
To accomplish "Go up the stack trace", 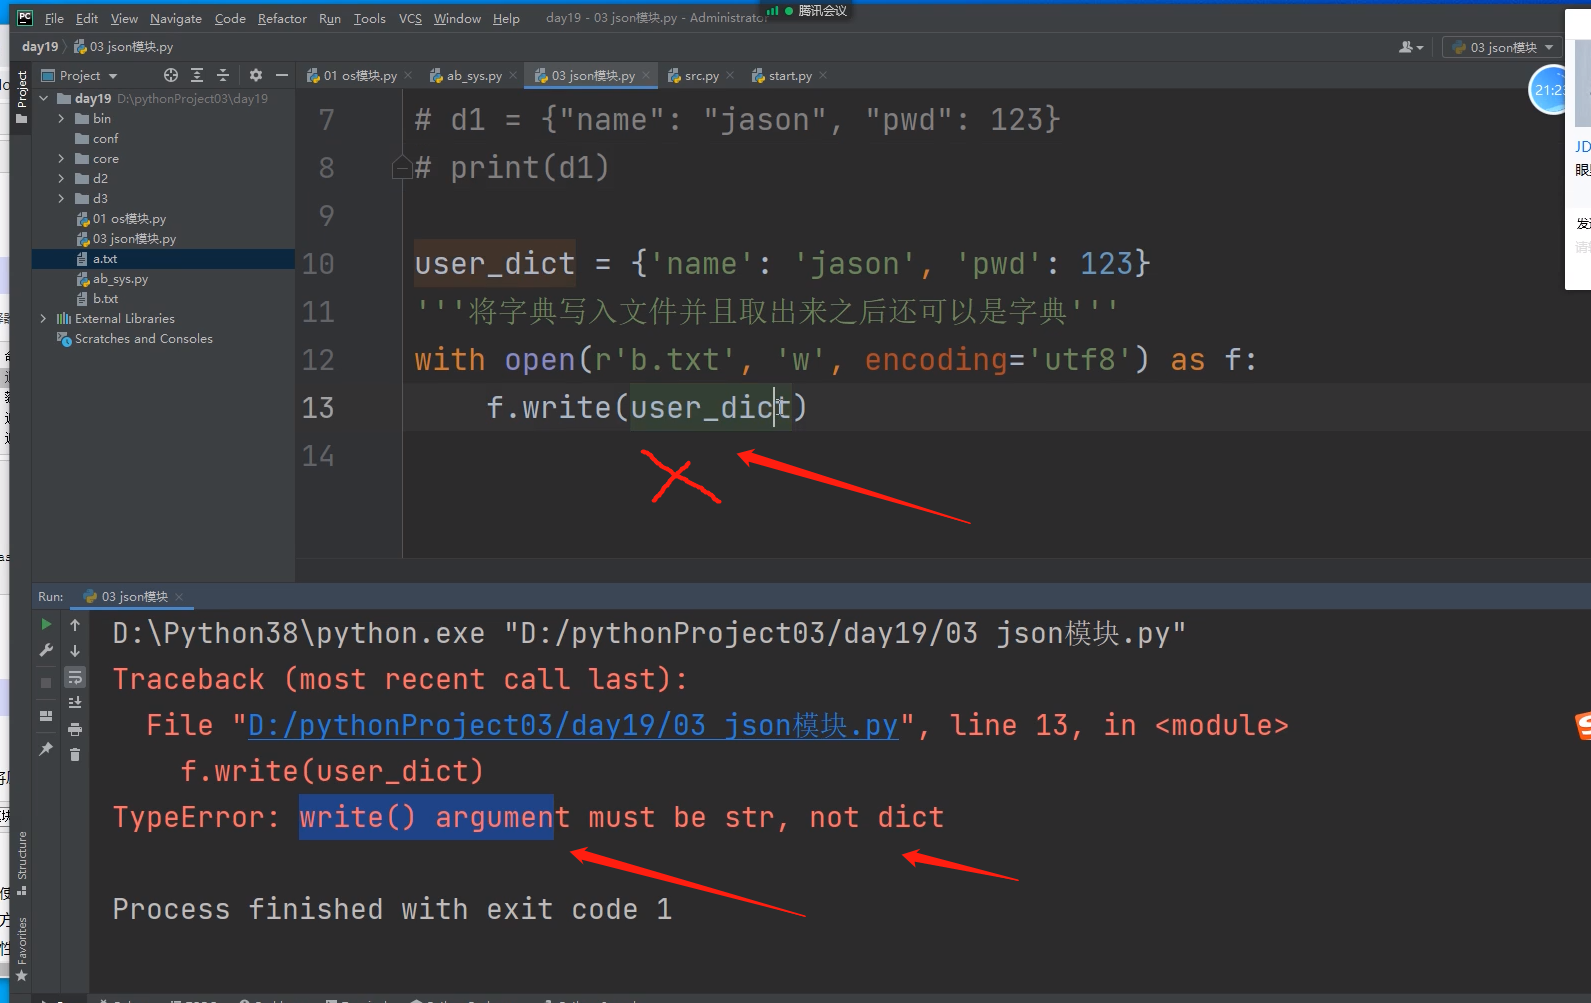I will (75, 624).
